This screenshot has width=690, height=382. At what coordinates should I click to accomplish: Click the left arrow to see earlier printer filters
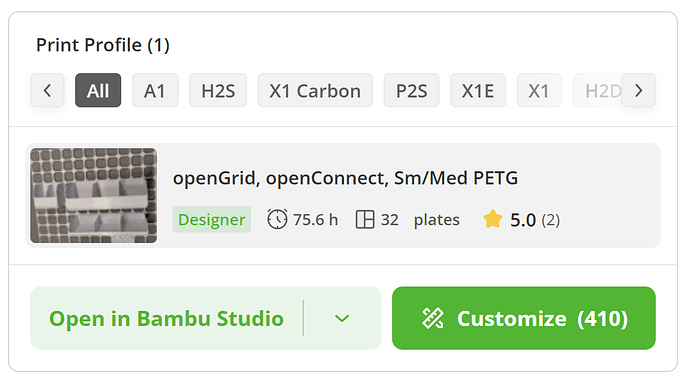(x=48, y=90)
